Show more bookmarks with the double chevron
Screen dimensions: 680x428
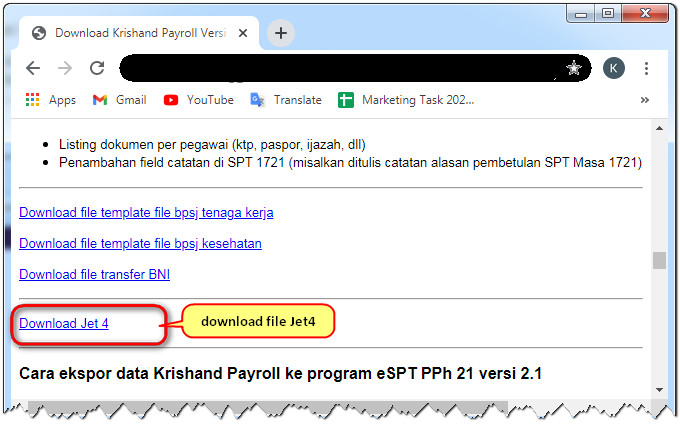[x=644, y=100]
